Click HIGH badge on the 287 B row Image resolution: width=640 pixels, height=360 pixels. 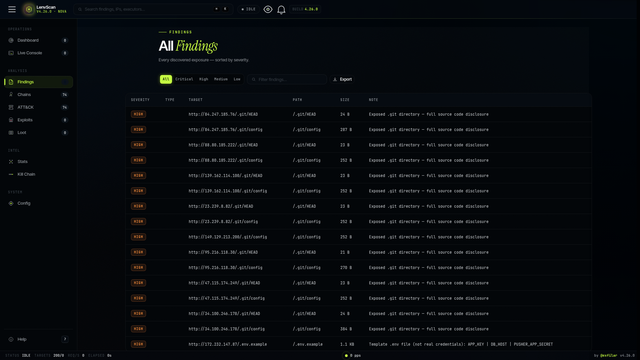pyautogui.click(x=138, y=129)
